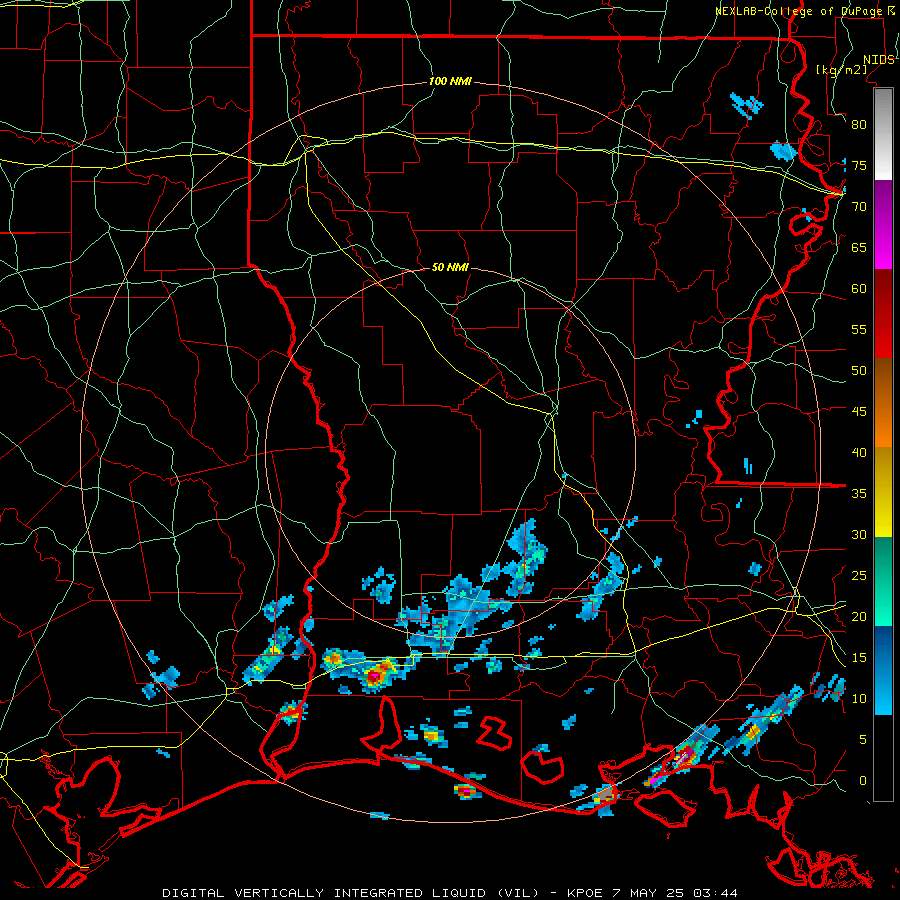Click the 15 value on the color scale
The height and width of the screenshot is (900, 900).
pos(859,658)
